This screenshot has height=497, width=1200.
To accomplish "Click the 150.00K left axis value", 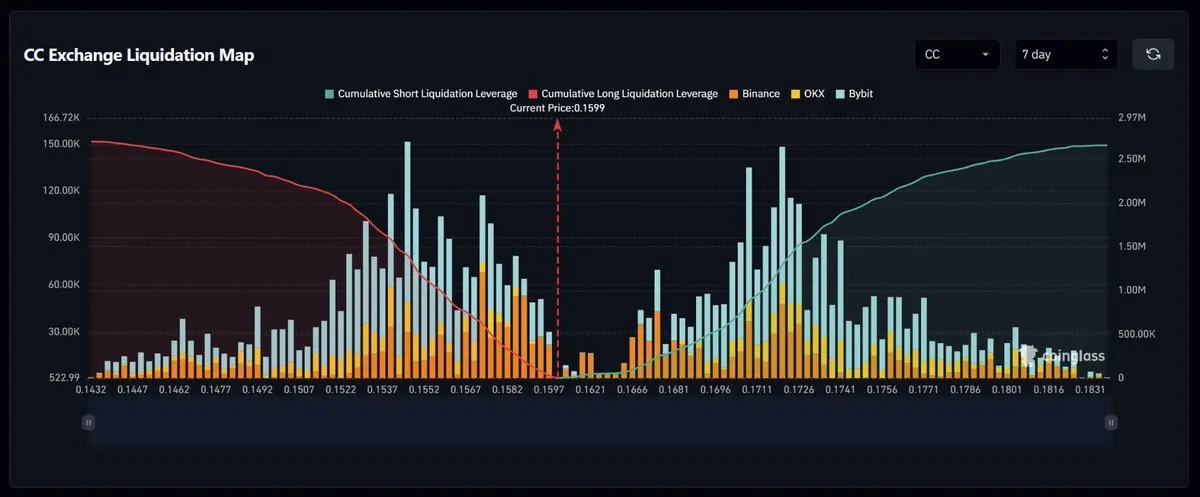I will tap(61, 144).
